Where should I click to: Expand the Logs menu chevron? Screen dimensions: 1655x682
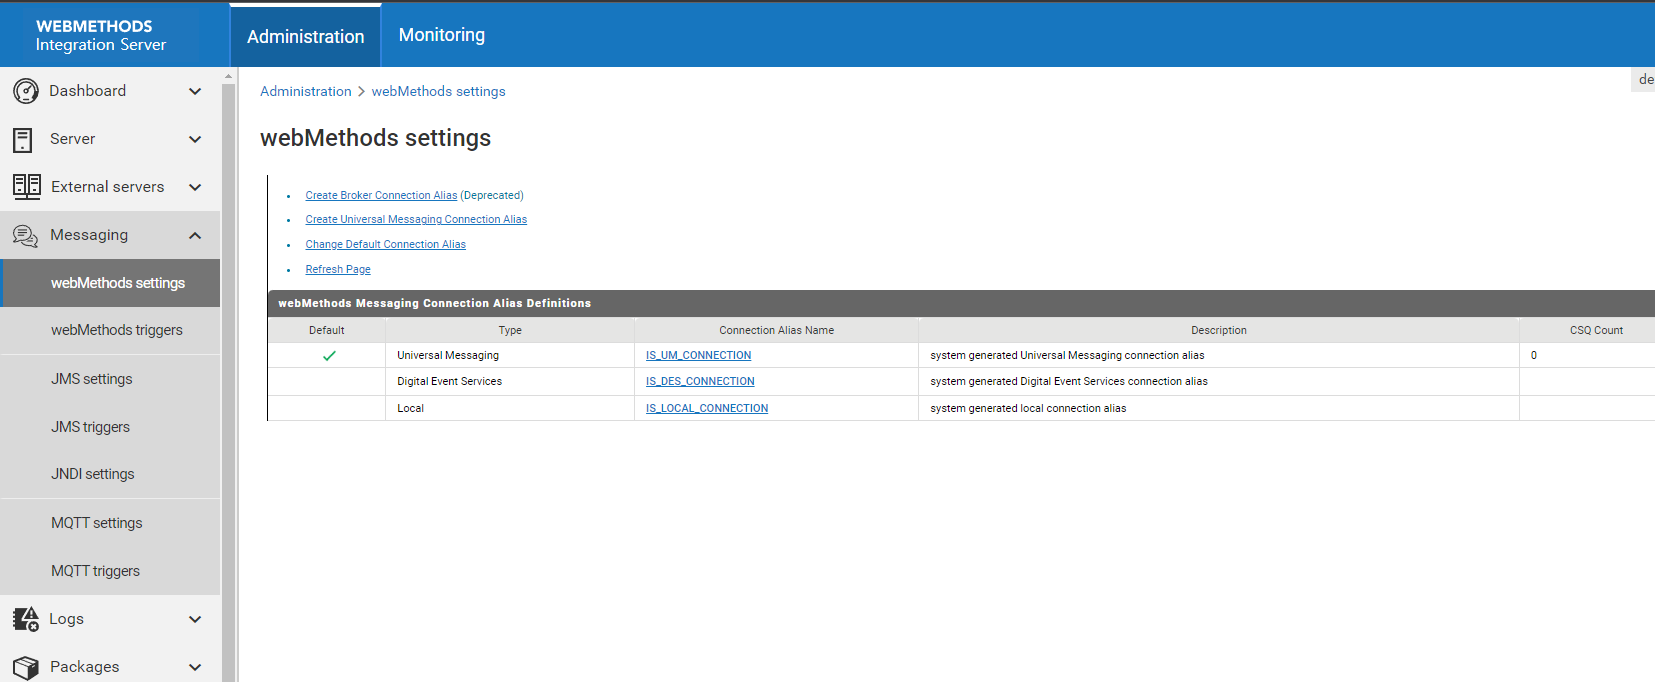pyautogui.click(x=195, y=619)
